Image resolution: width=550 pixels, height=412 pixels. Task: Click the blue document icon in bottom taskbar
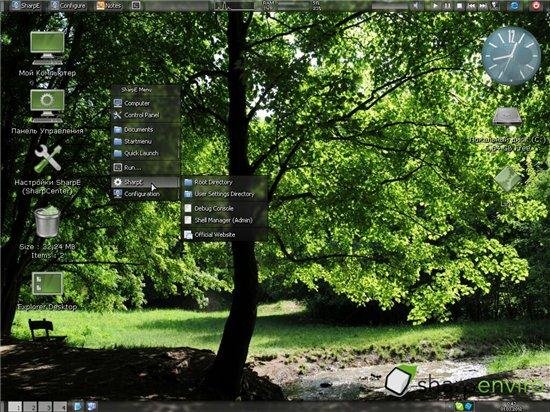78,406
